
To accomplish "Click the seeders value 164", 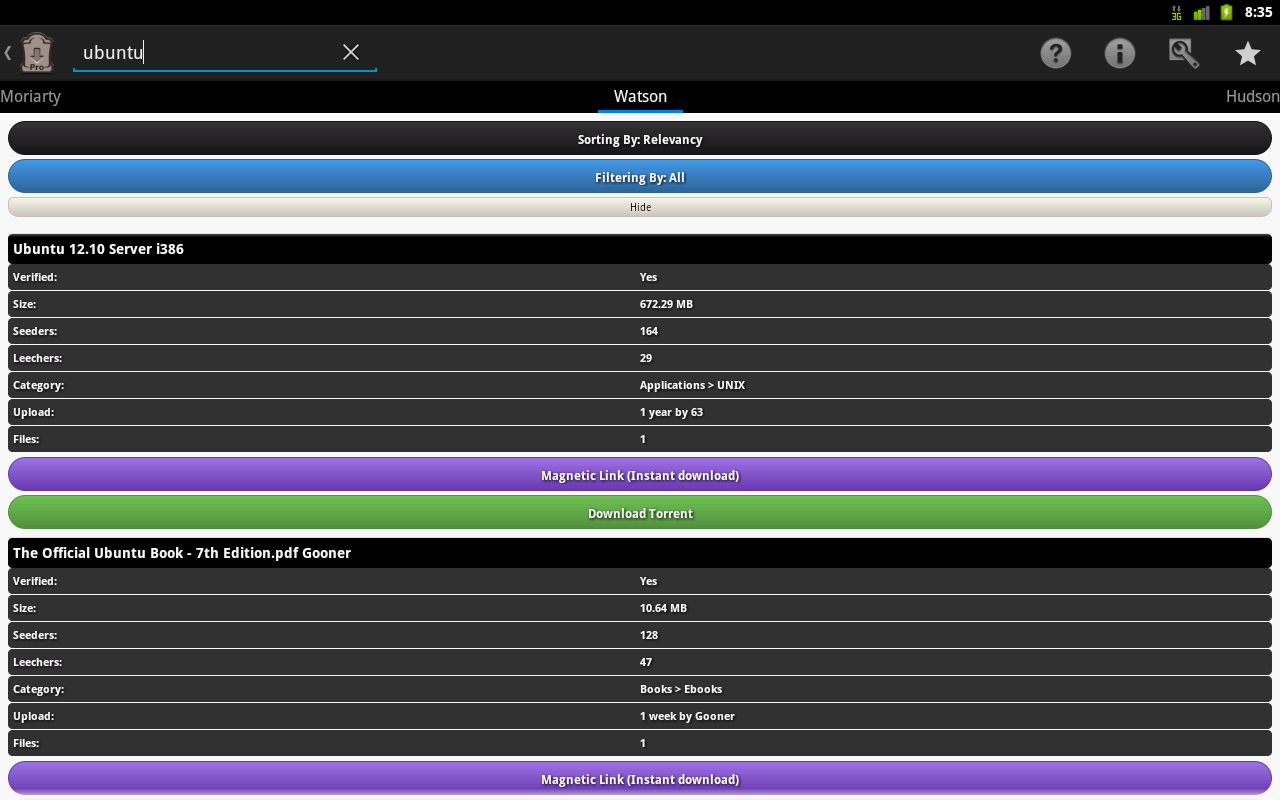I will [x=649, y=331].
